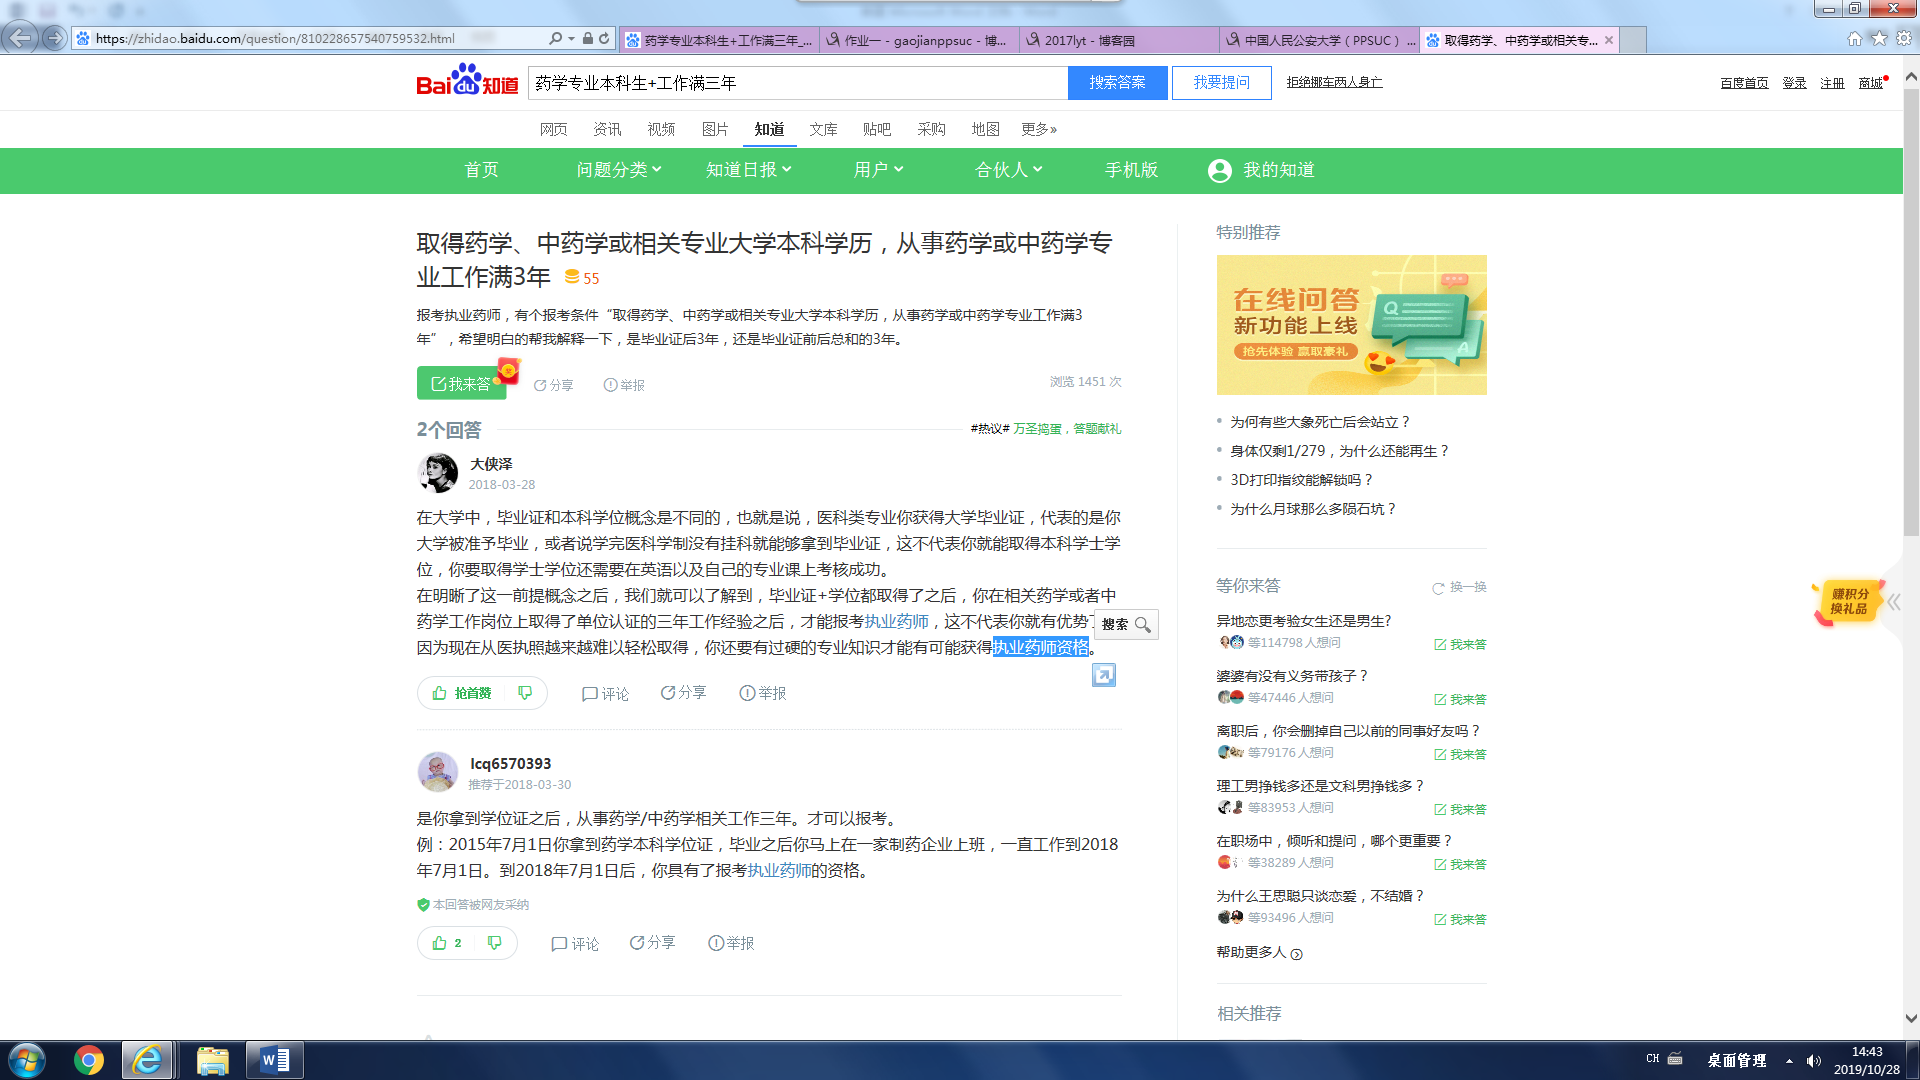Click the popup 搜索 magnifier icon
1920x1080 pixels.
click(x=1142, y=625)
